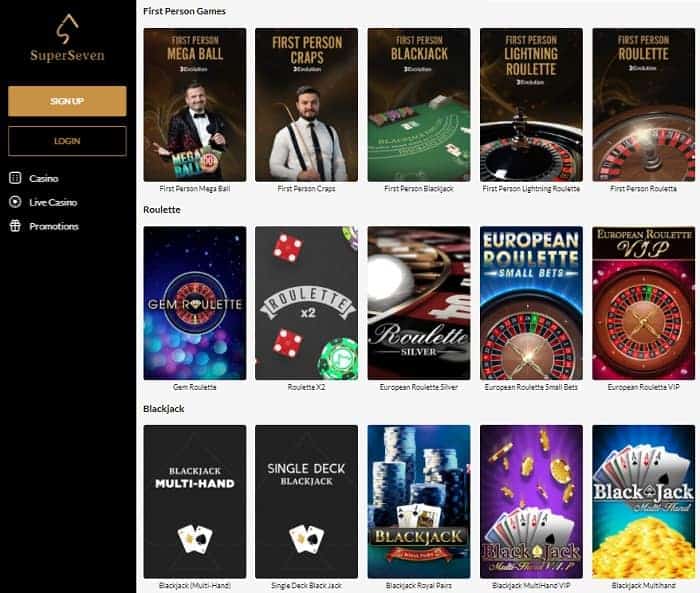Click the Promotions gift icon
Viewport: 700px width, 593px height.
[x=15, y=226]
